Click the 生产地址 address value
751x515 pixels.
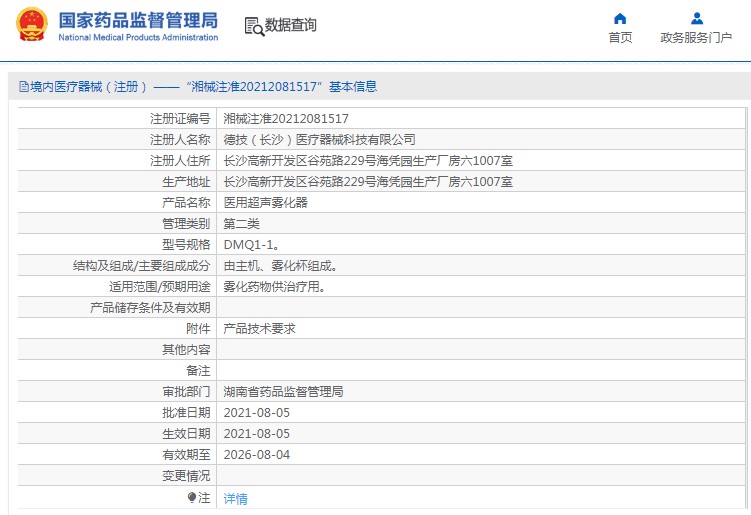click(x=368, y=182)
